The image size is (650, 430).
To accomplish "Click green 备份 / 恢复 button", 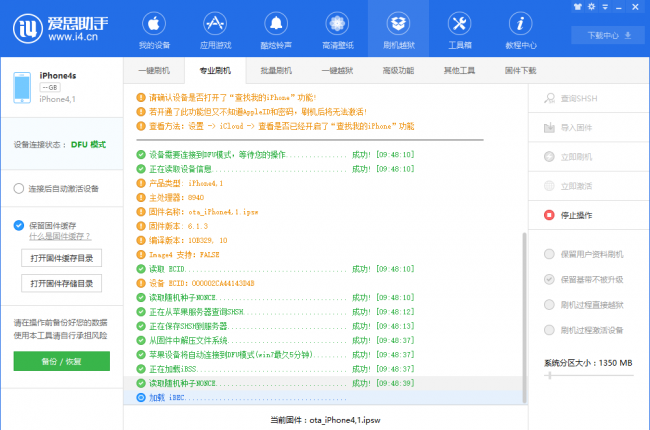I will (61, 361).
